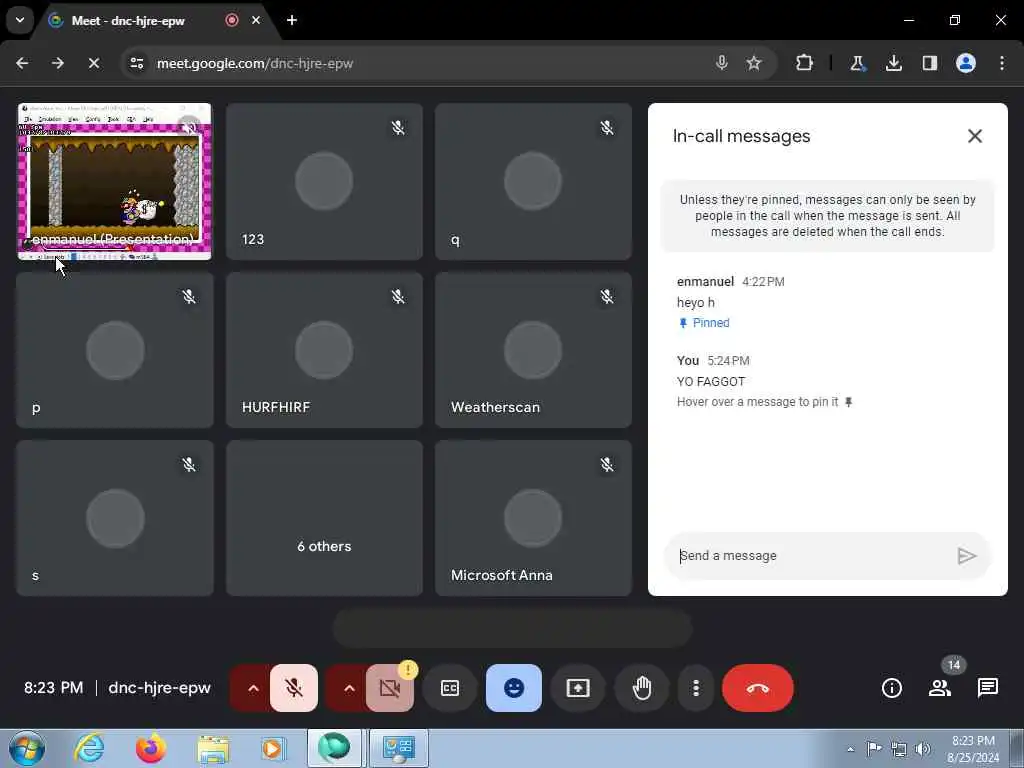Close the In-call messages panel
Viewport: 1024px width, 768px height.
coord(974,136)
